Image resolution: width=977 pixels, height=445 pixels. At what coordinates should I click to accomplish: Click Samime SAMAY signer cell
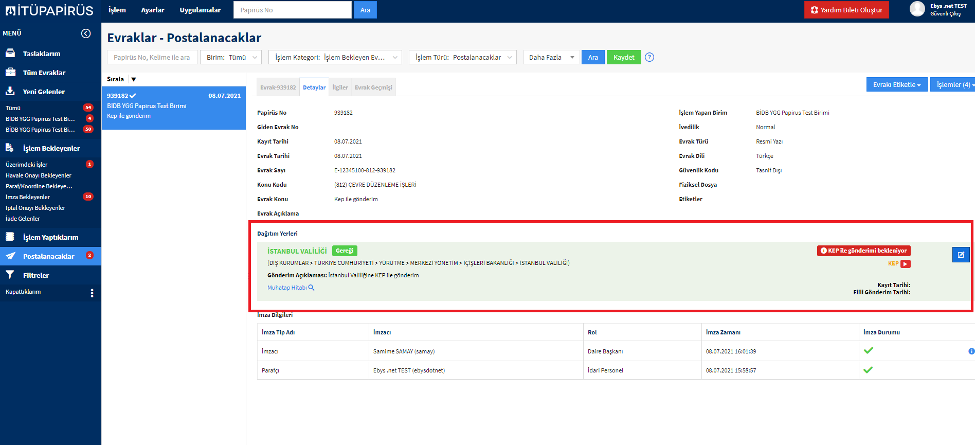pos(476,351)
